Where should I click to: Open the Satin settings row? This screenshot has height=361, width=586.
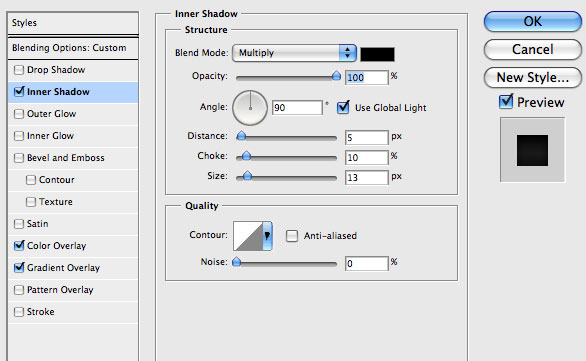[x=73, y=224]
